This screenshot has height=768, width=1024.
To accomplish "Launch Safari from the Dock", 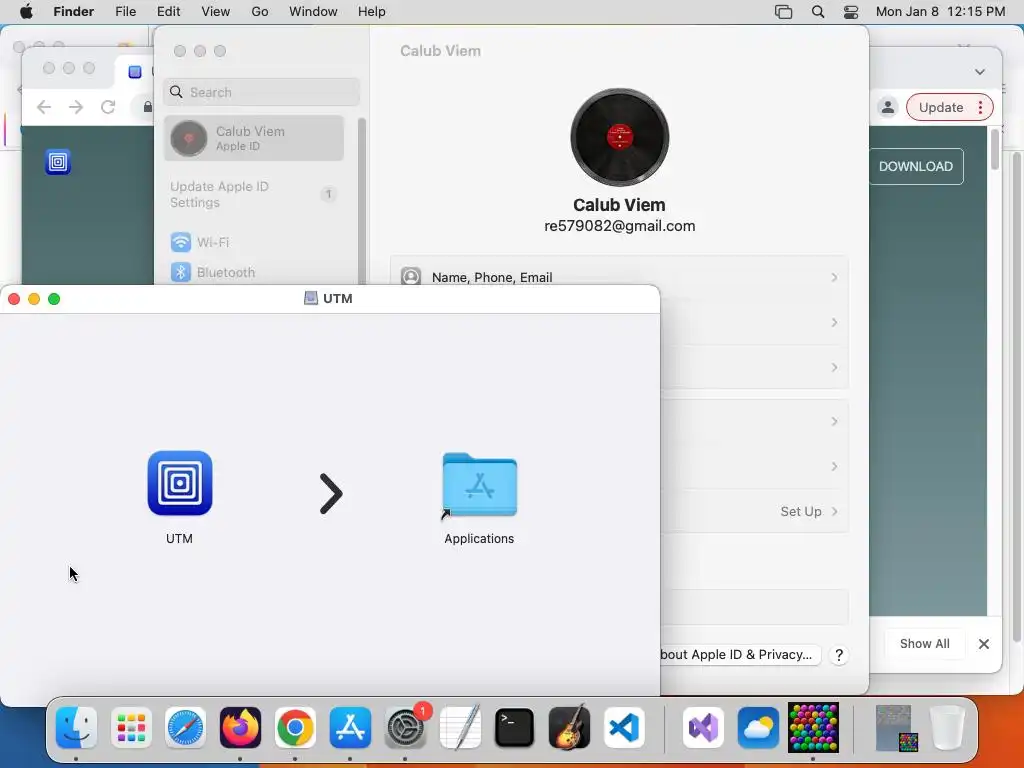I will tap(185, 728).
